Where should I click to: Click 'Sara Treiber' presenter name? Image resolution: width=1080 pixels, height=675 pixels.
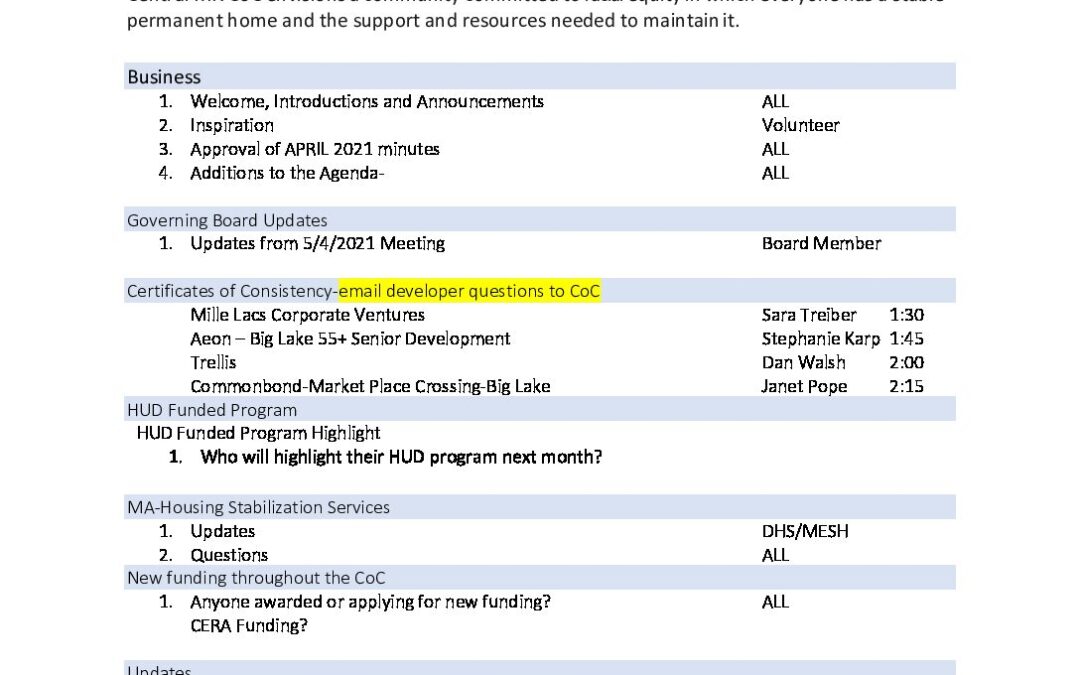point(809,315)
